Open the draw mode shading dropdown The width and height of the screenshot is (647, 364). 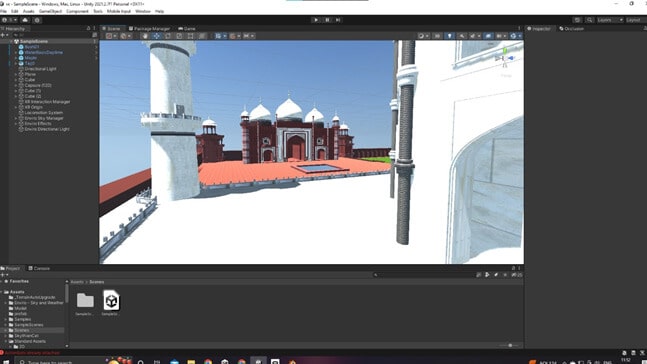point(423,36)
